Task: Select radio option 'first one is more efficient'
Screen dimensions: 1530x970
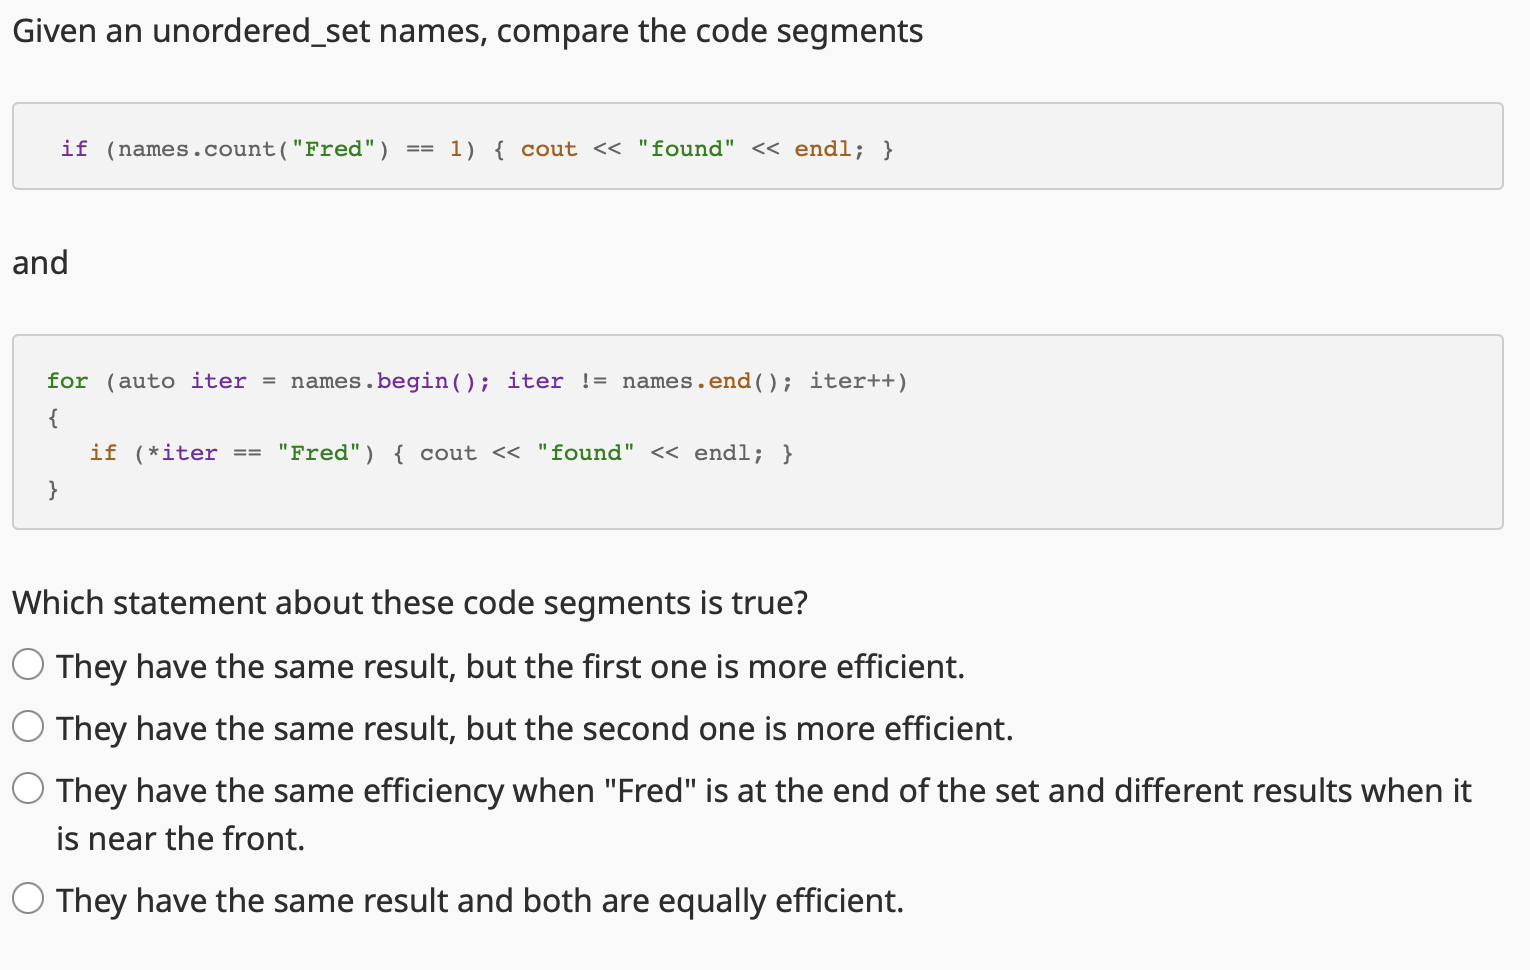Action: [x=28, y=663]
